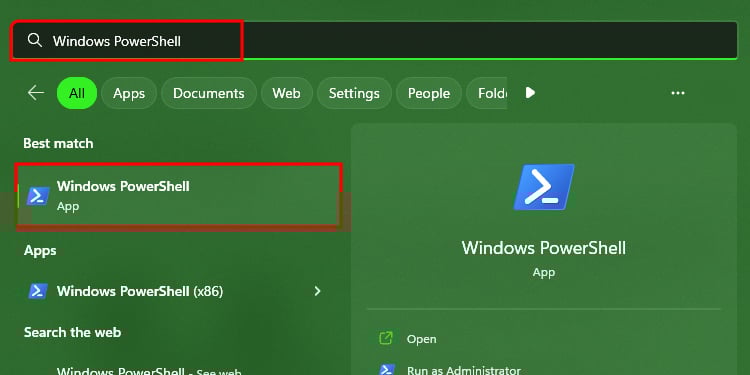Go back with the left arrow icon
Viewport: 750px width, 375px height.
pos(36,93)
